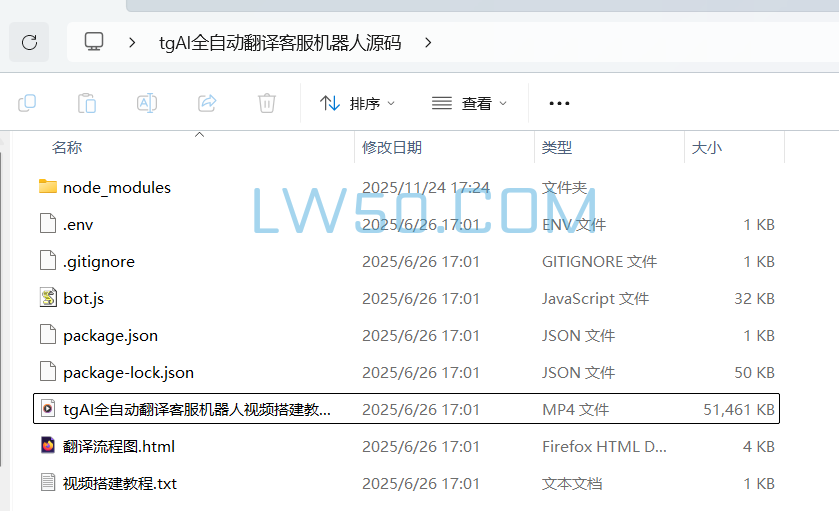Open the 查看 view dropdown
Screen dimensions: 839x511
pos(469,103)
